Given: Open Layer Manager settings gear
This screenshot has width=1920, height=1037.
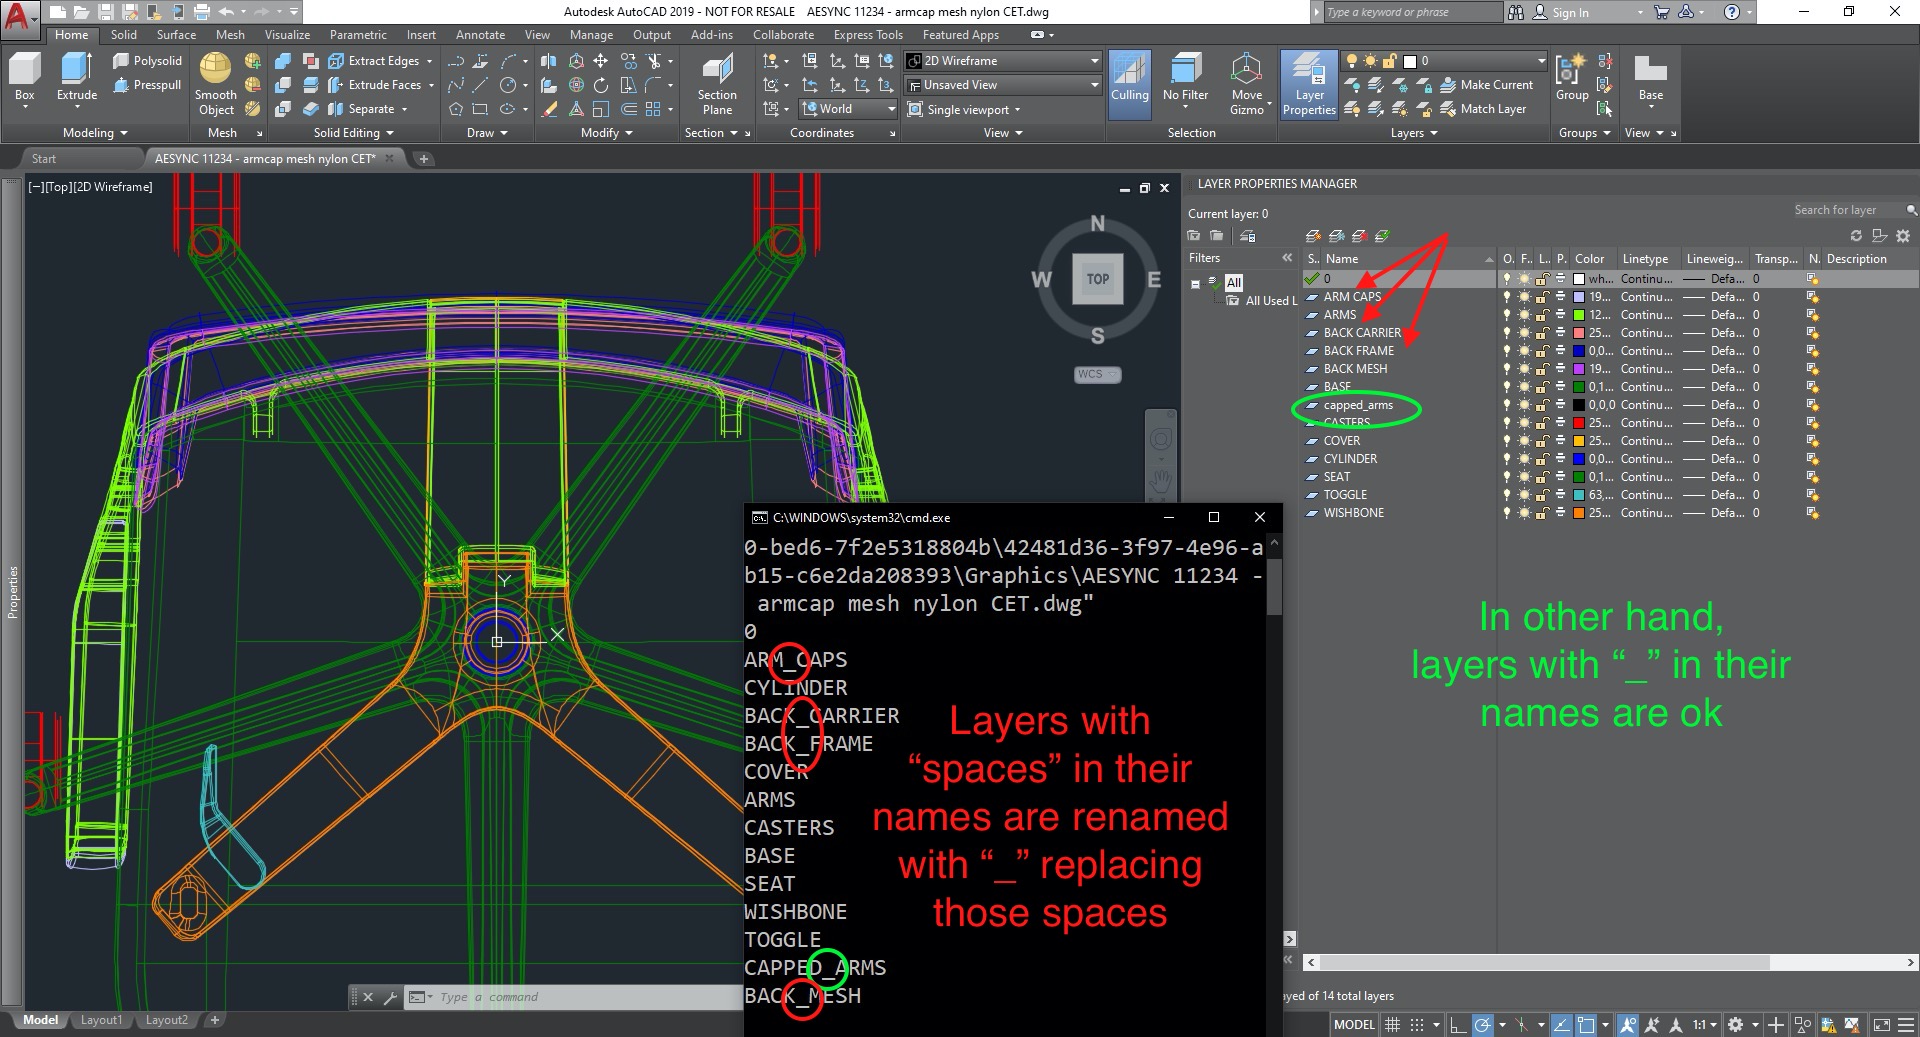Looking at the screenshot, I should [1903, 236].
